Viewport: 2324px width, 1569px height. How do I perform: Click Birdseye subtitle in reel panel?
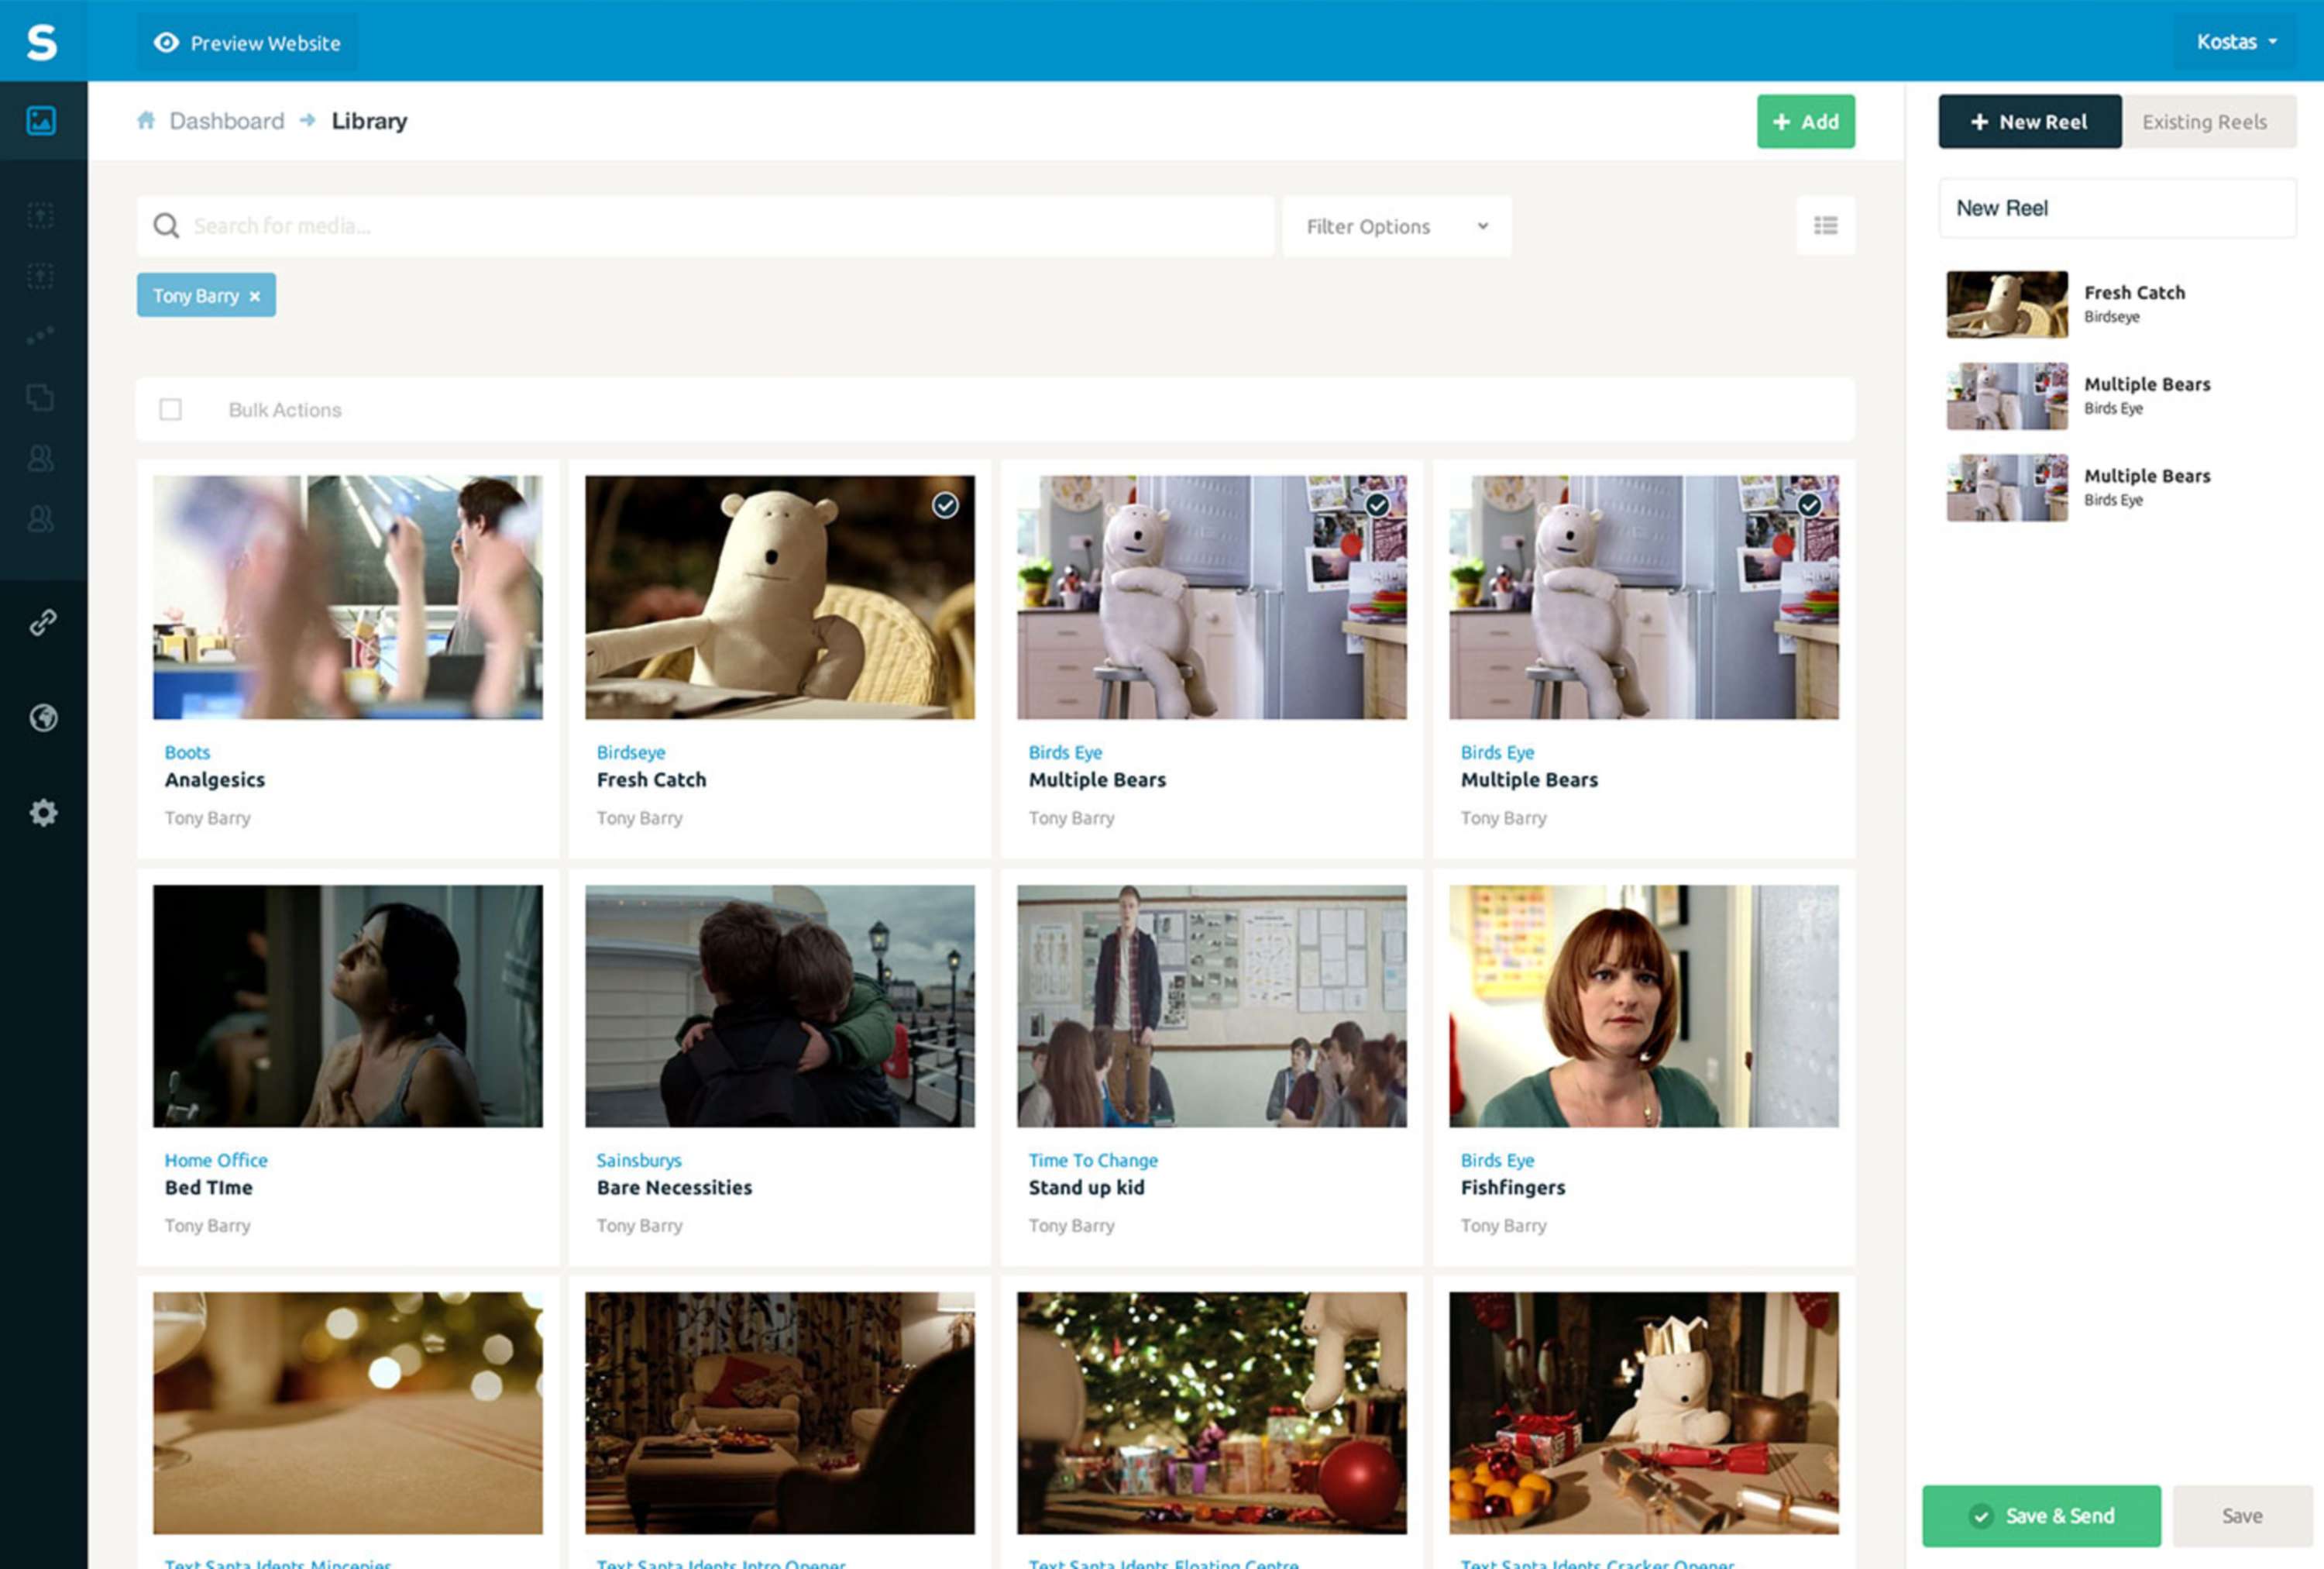click(x=2111, y=317)
